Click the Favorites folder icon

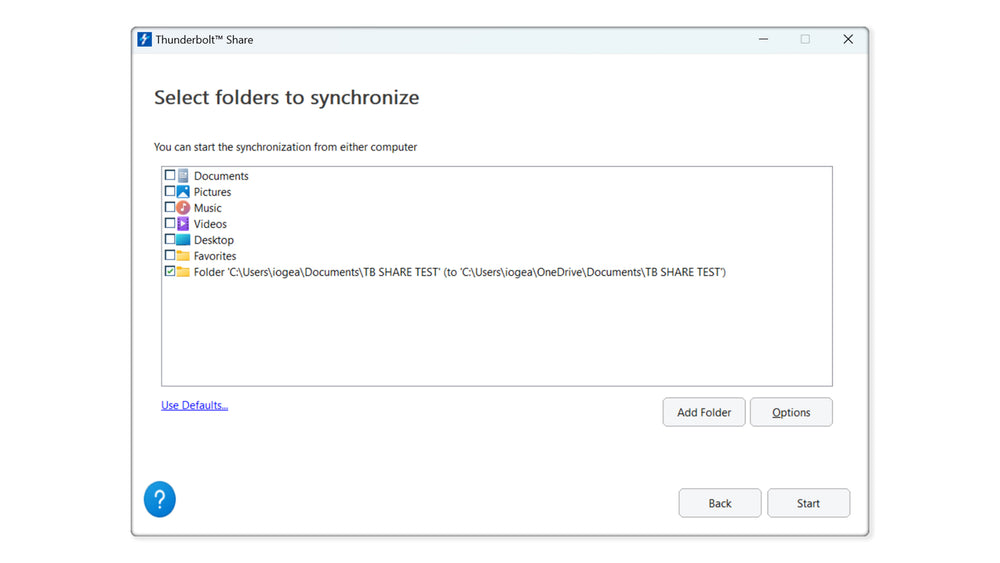click(183, 256)
